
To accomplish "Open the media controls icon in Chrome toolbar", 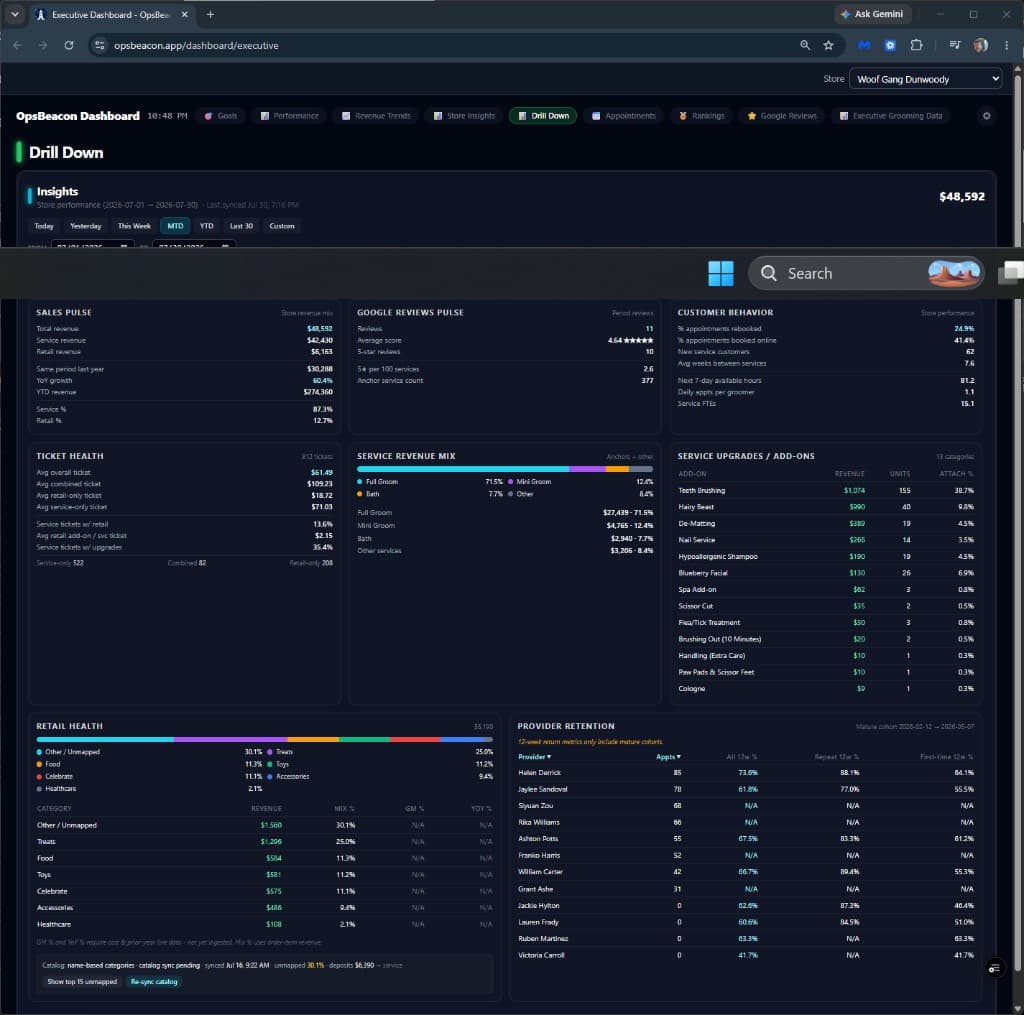I will coord(955,45).
